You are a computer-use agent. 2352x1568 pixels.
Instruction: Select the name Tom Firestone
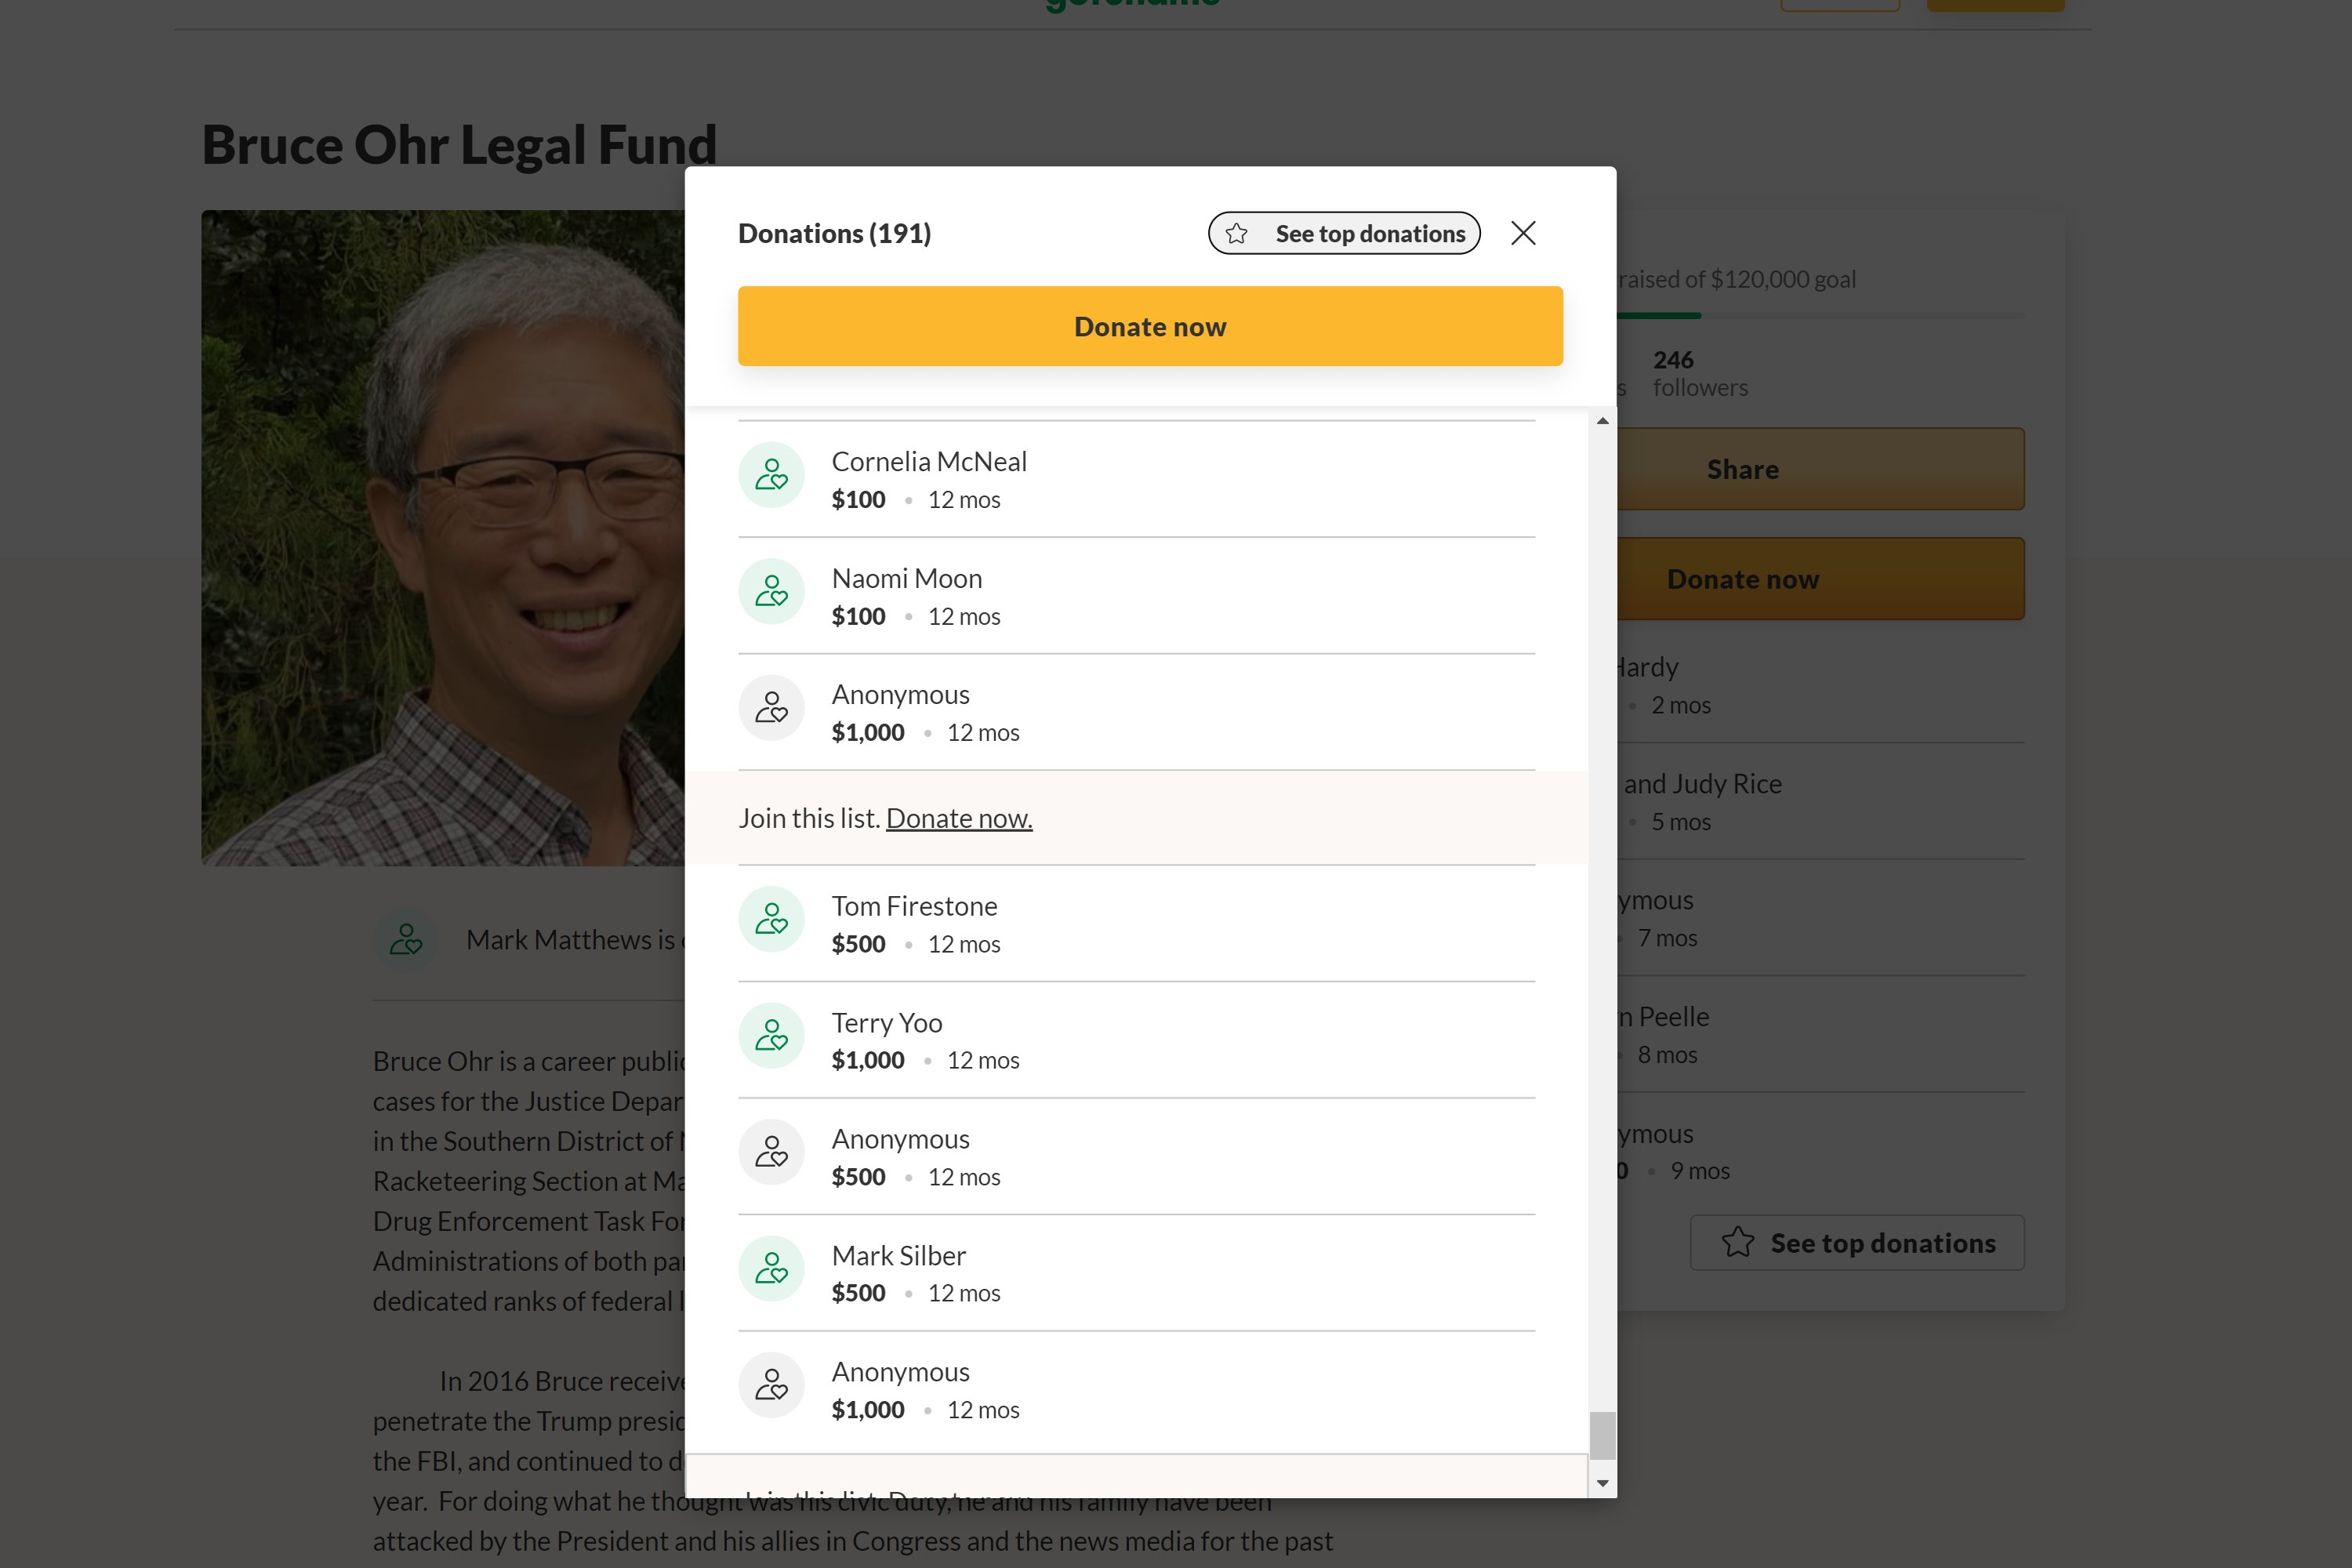pos(914,906)
